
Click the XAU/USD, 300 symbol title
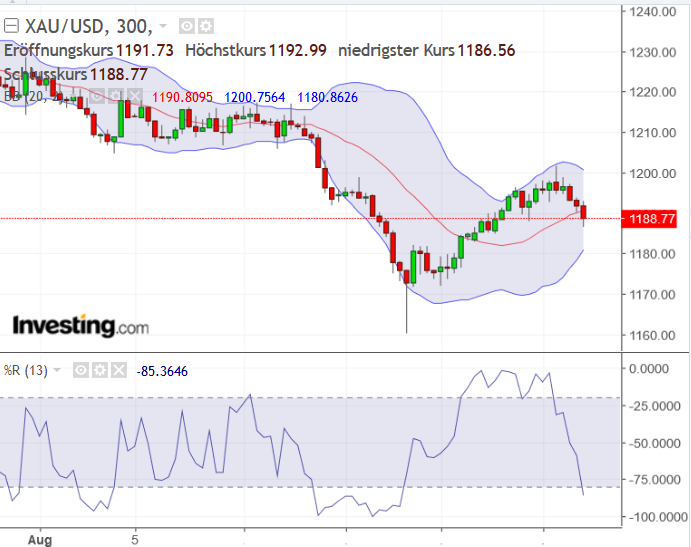click(x=89, y=26)
